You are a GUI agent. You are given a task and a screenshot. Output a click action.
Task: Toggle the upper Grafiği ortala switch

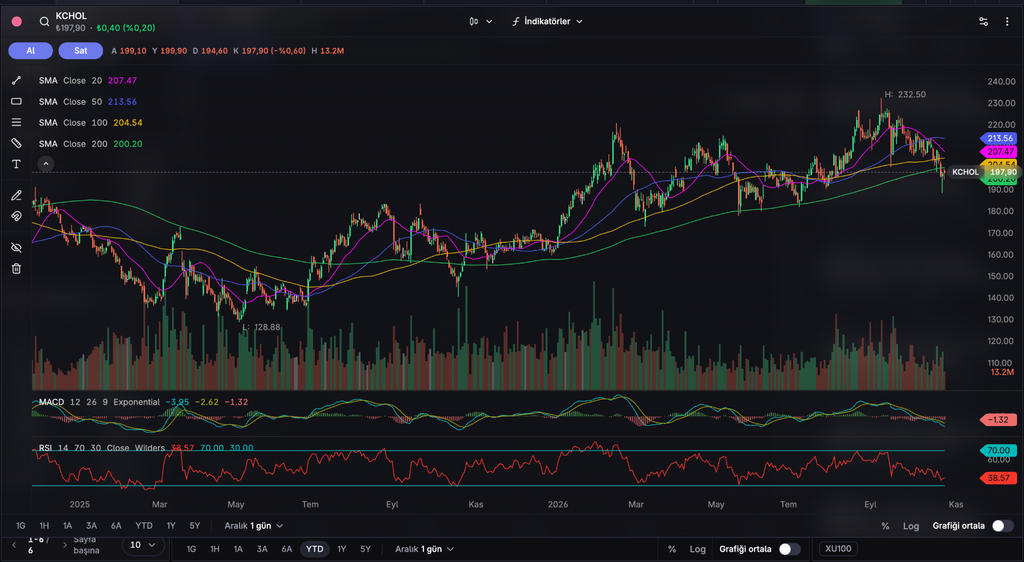click(1002, 525)
